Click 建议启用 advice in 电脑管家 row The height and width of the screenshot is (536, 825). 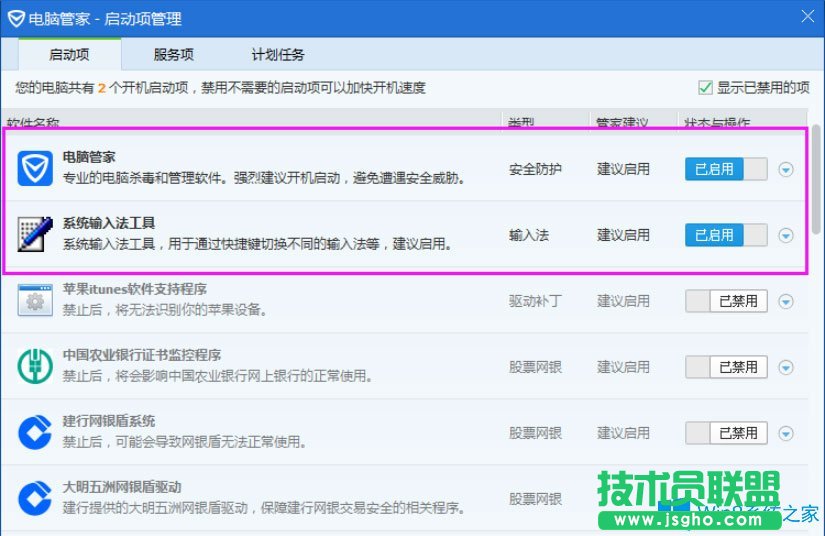click(623, 169)
